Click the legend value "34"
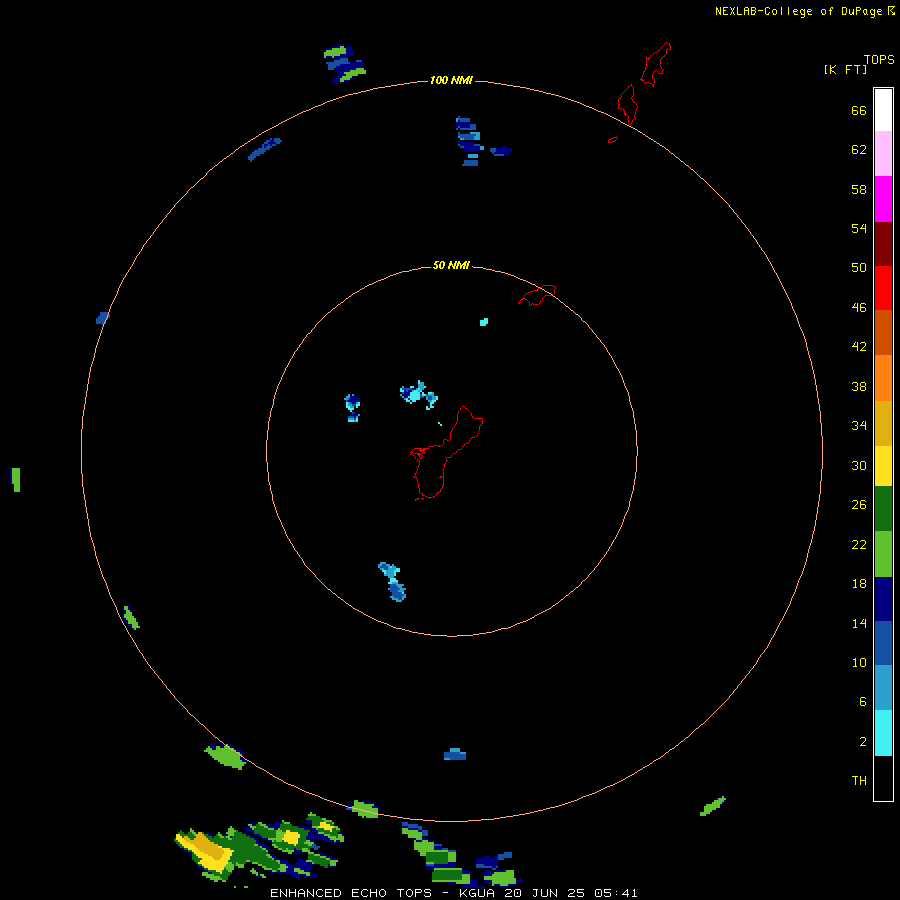The image size is (900, 900). click(859, 426)
